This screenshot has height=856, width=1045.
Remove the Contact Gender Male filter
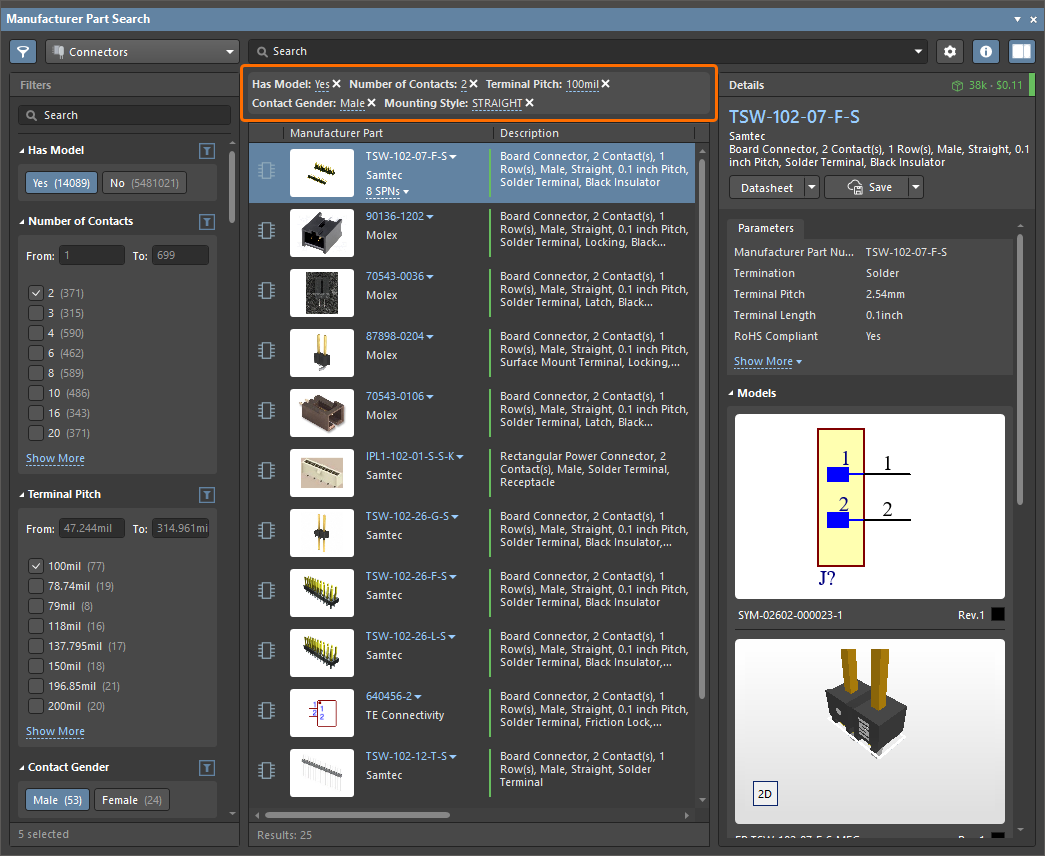click(372, 103)
